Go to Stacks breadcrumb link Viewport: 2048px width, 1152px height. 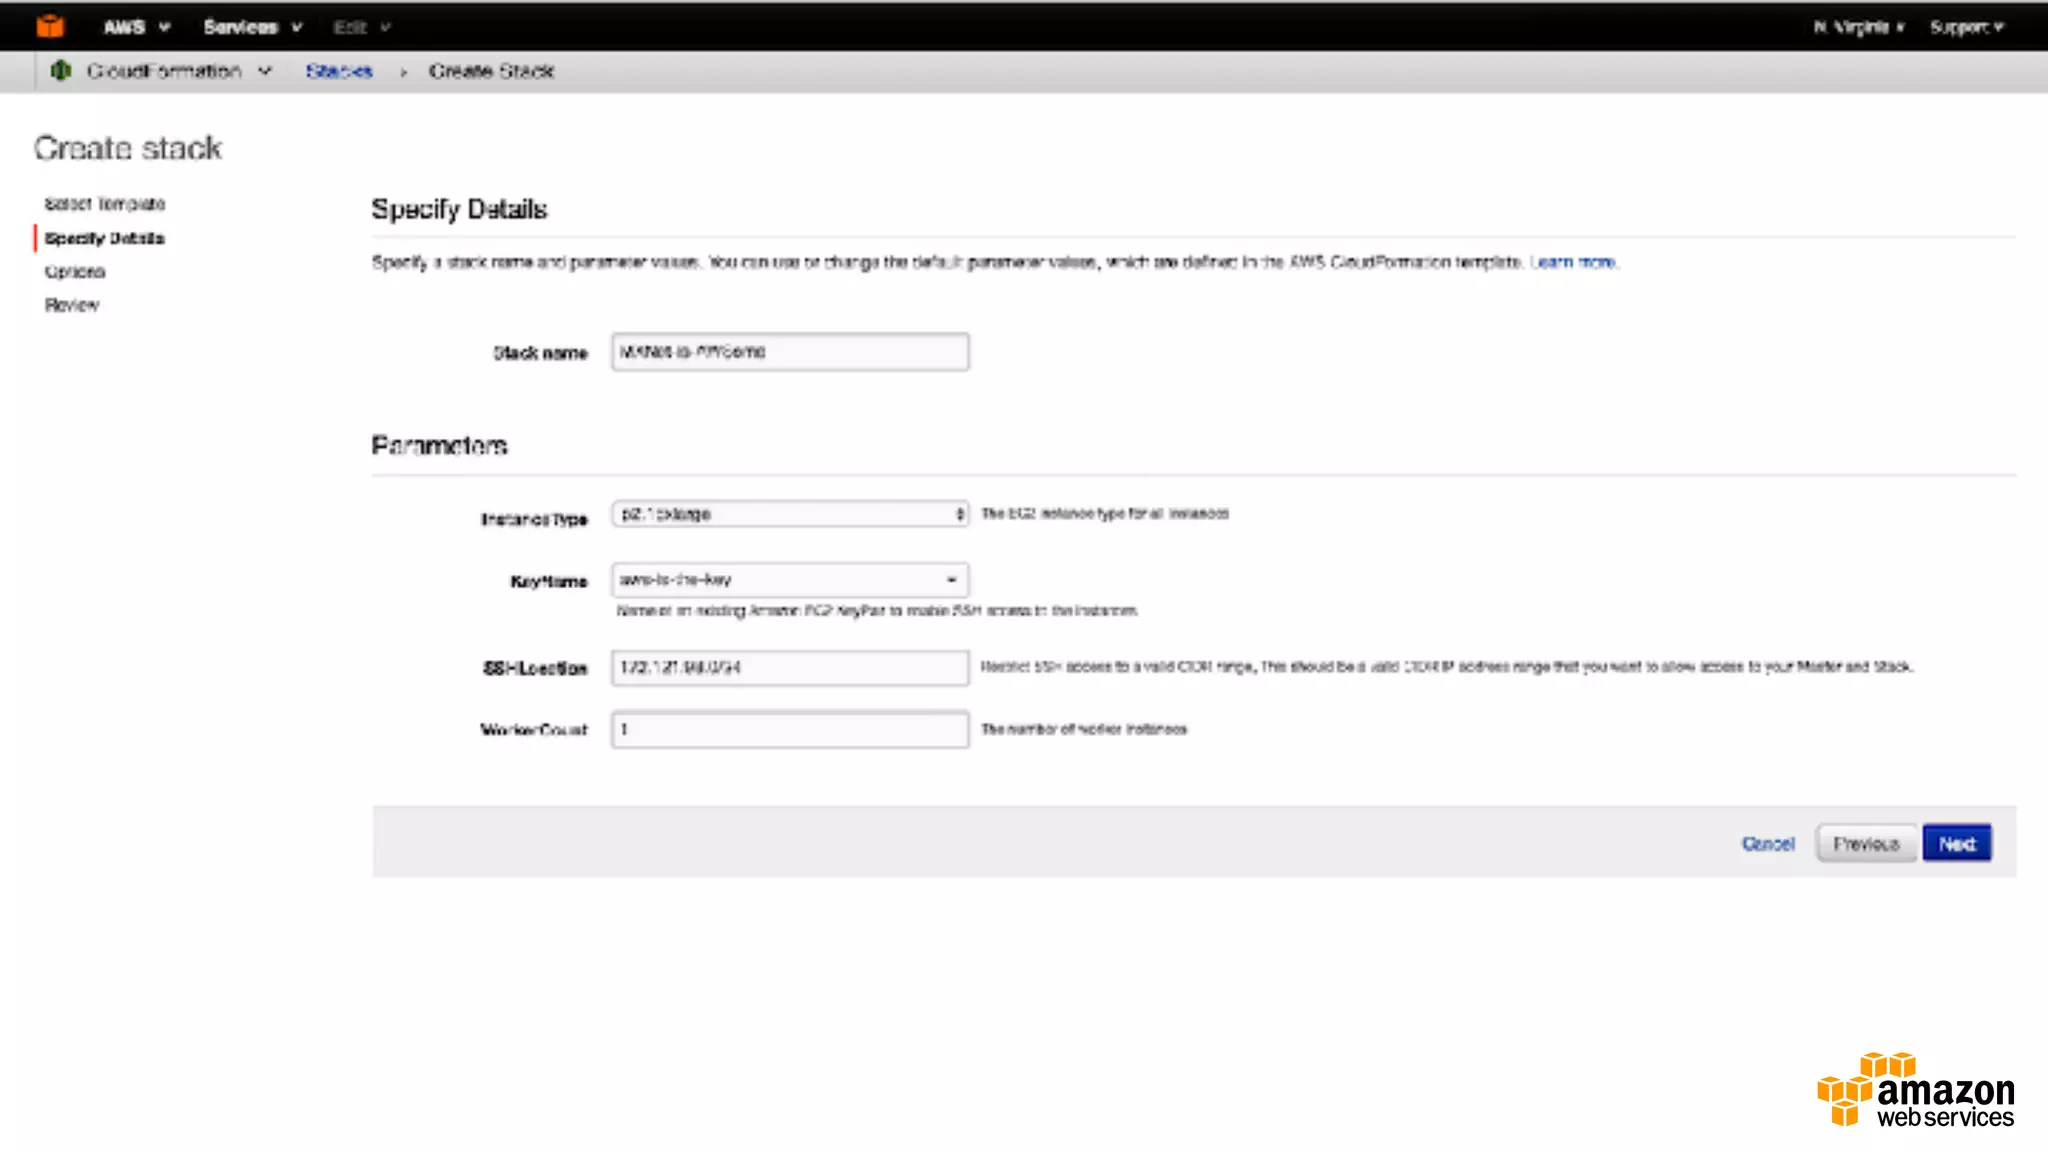click(x=339, y=71)
